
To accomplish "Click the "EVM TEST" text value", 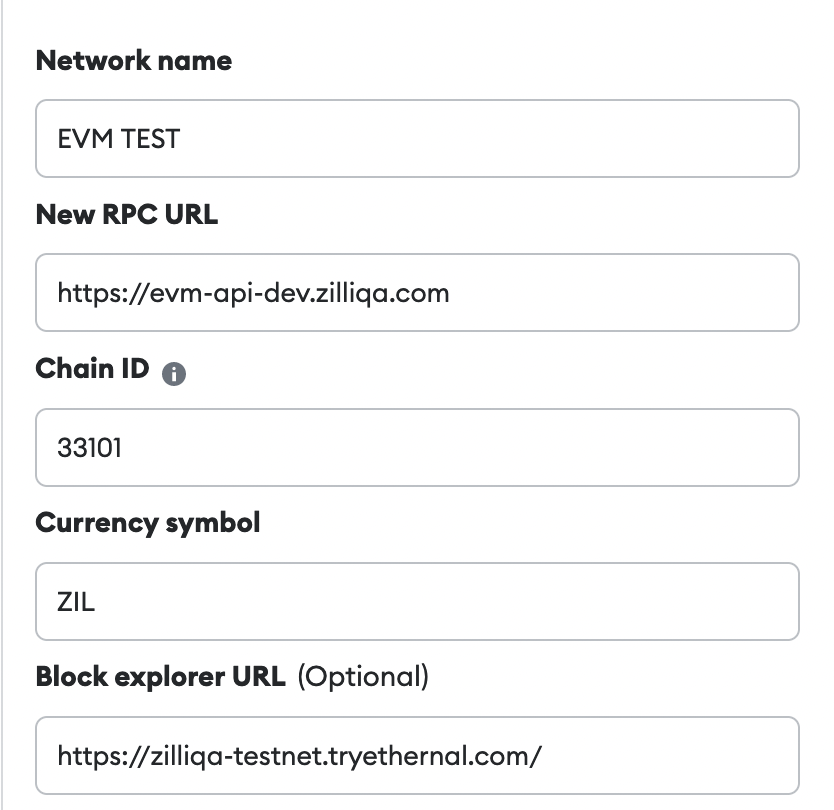I will coord(118,139).
